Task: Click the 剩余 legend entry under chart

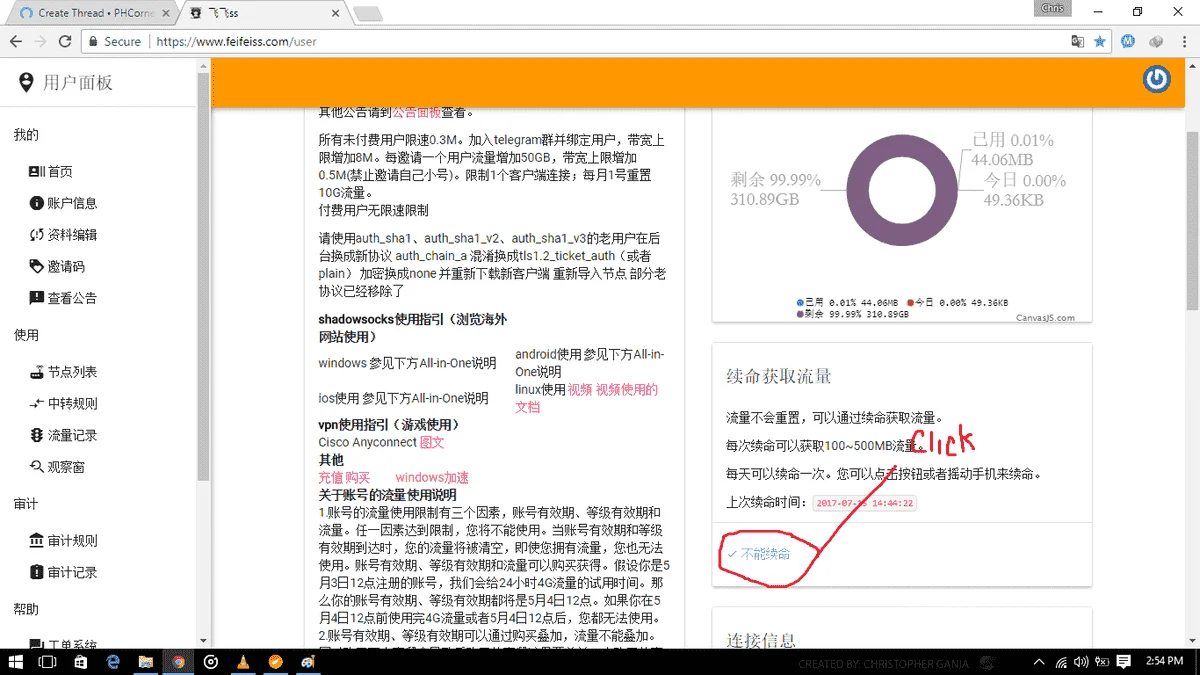Action: tap(852, 314)
